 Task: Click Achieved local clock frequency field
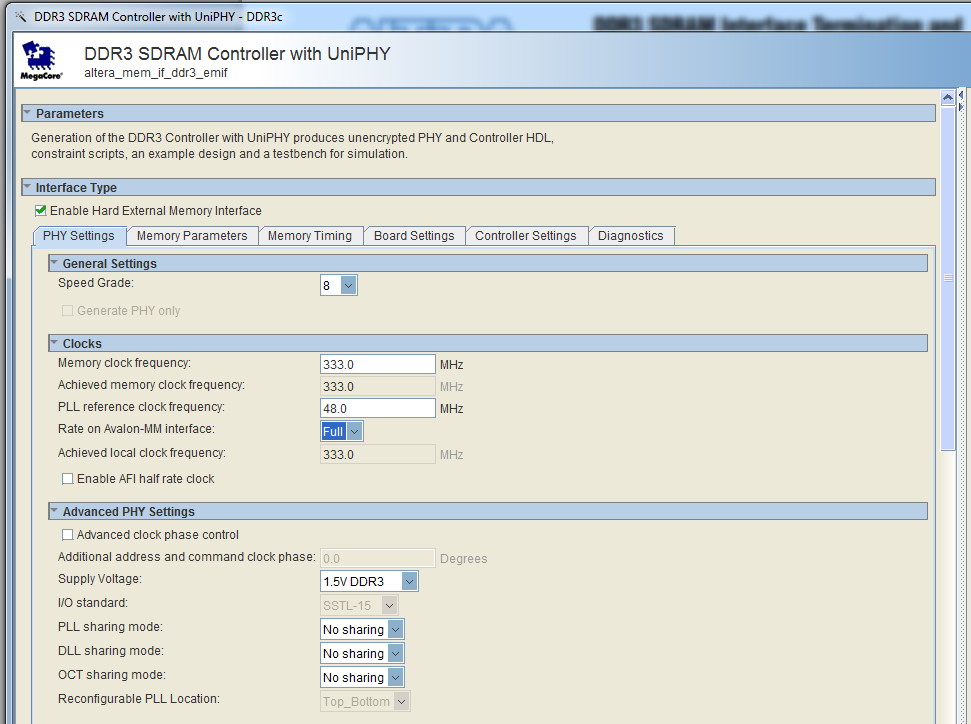(x=378, y=455)
